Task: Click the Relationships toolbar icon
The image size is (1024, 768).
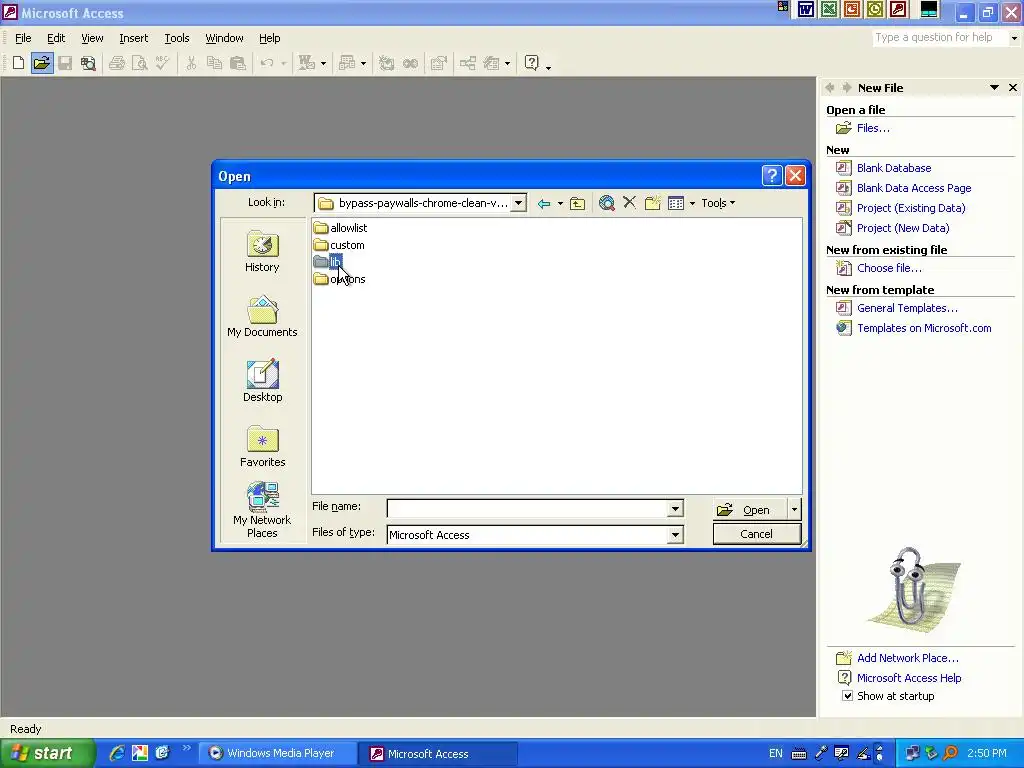Action: pyautogui.click(x=468, y=63)
